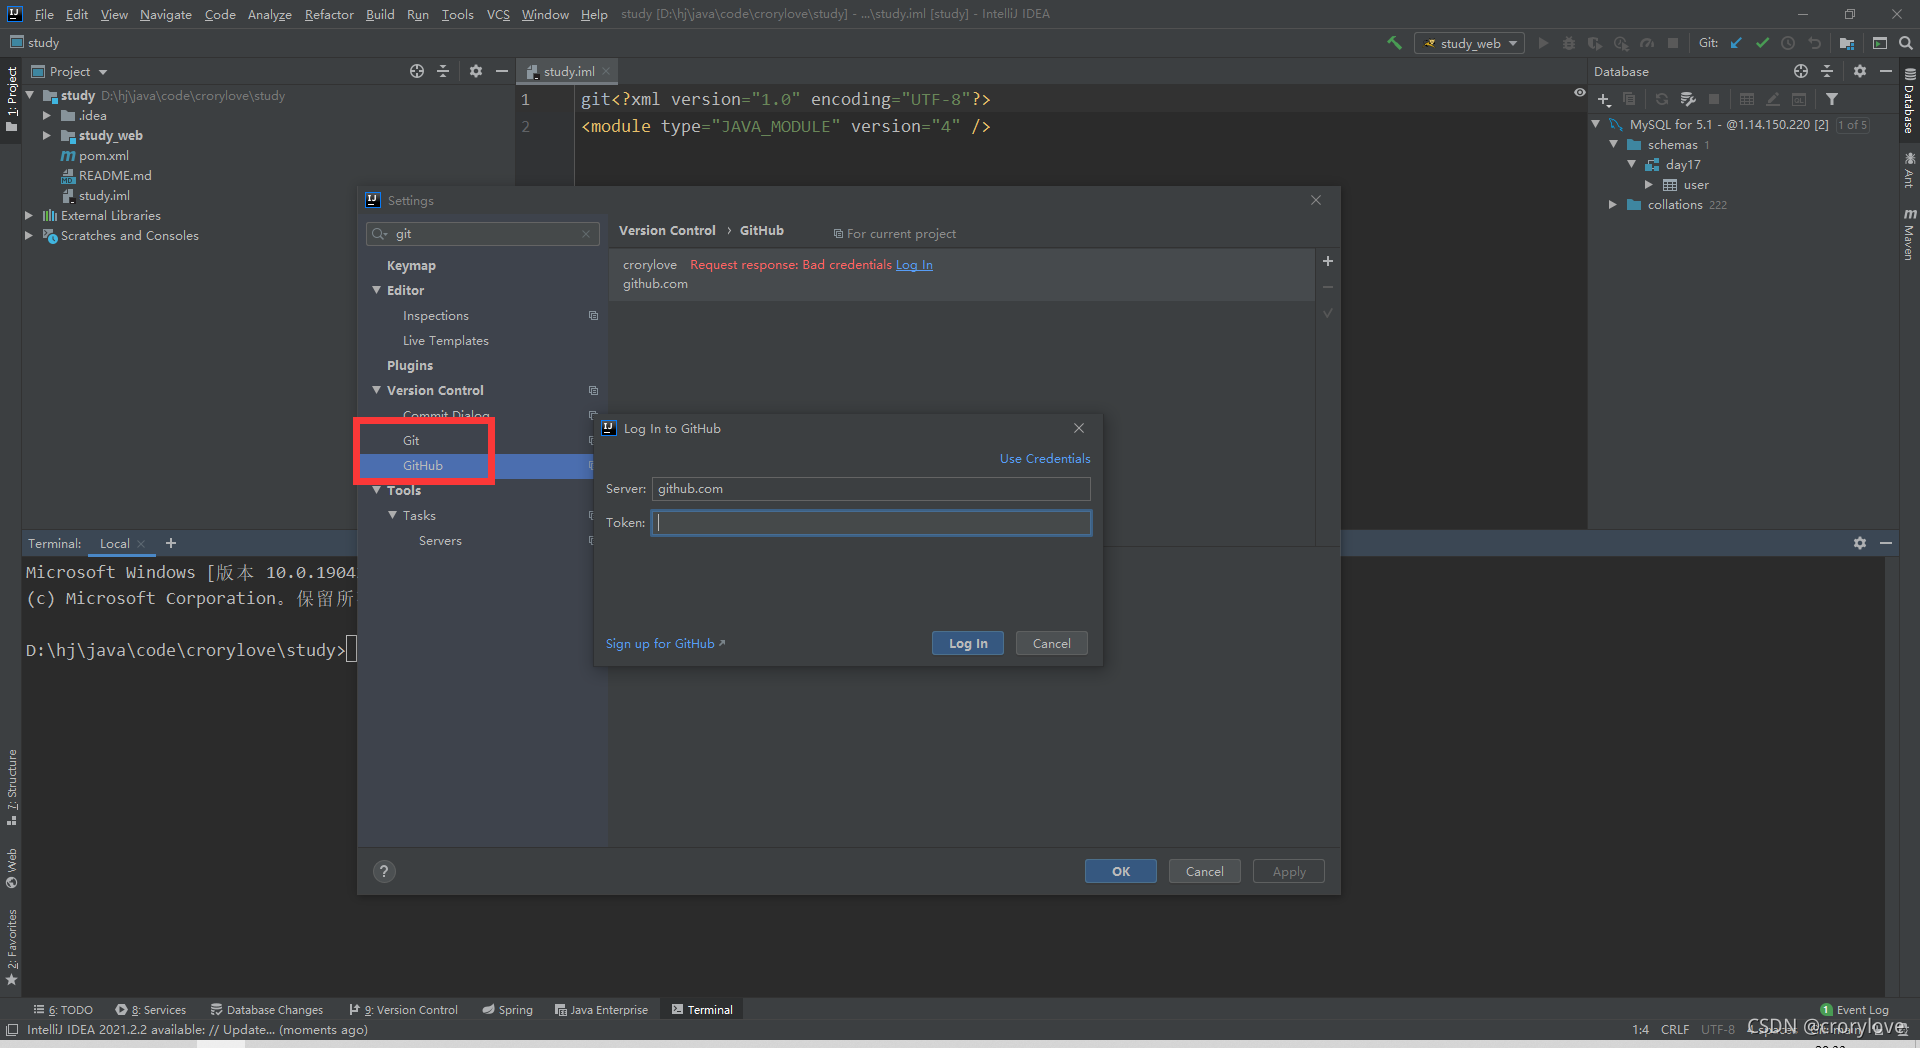
Task: Click Sign up for GitHub link
Action: 665,643
